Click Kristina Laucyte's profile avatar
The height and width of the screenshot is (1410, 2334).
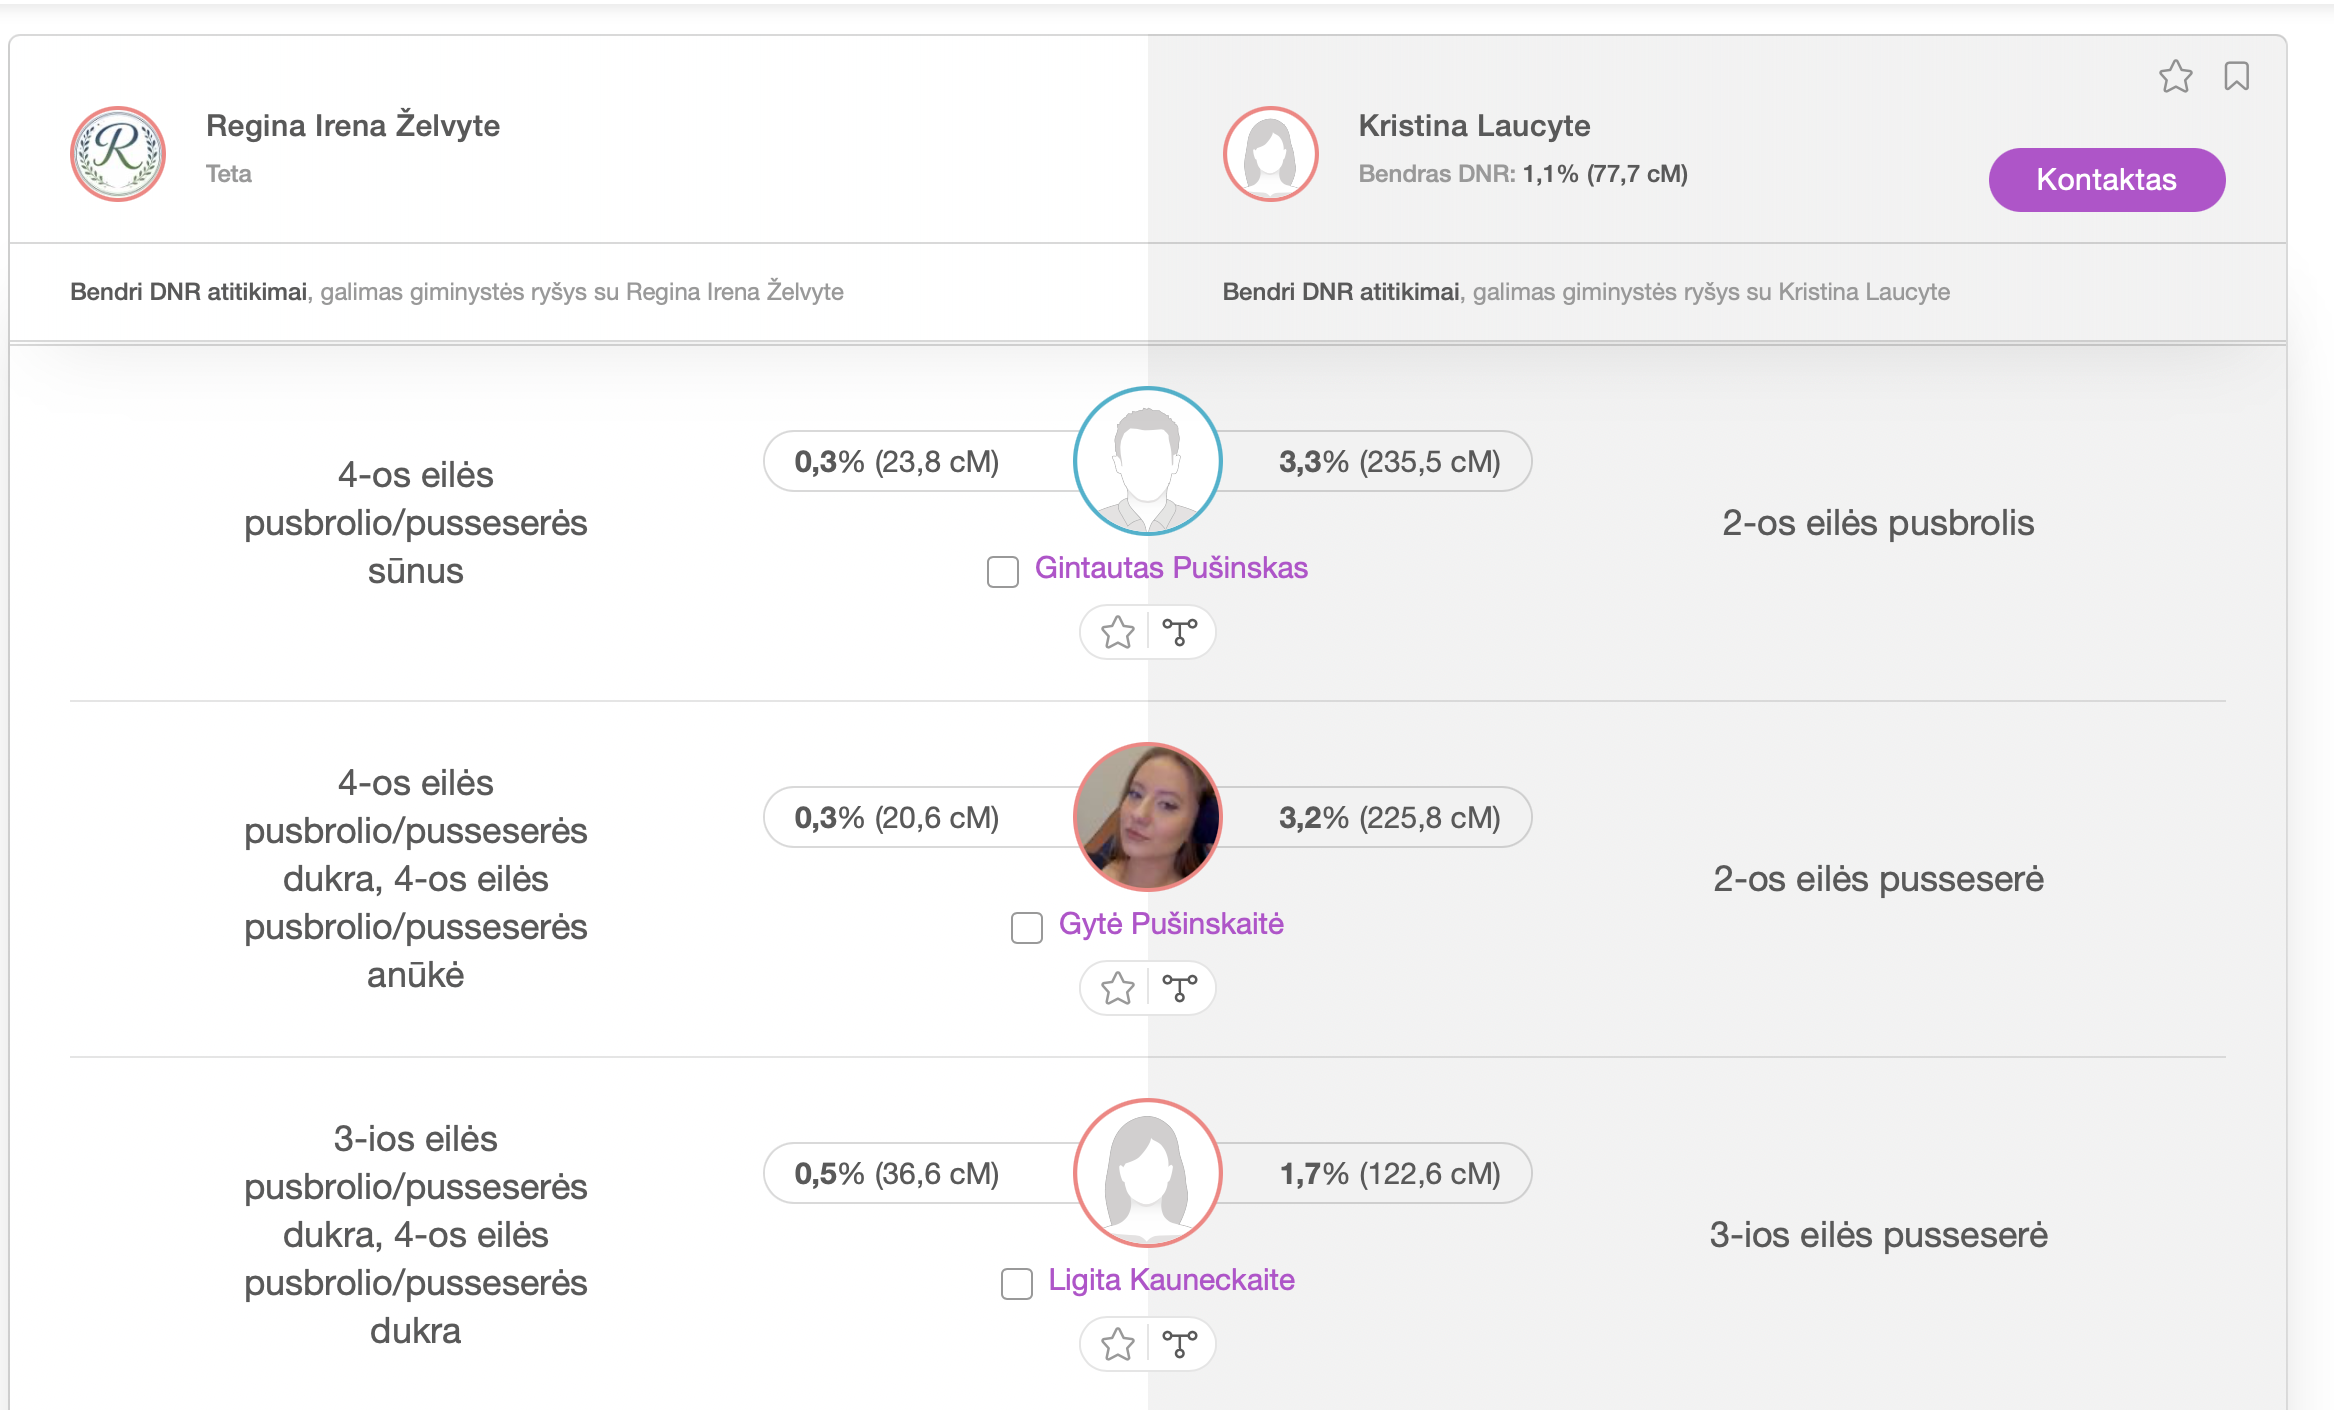point(1270,154)
